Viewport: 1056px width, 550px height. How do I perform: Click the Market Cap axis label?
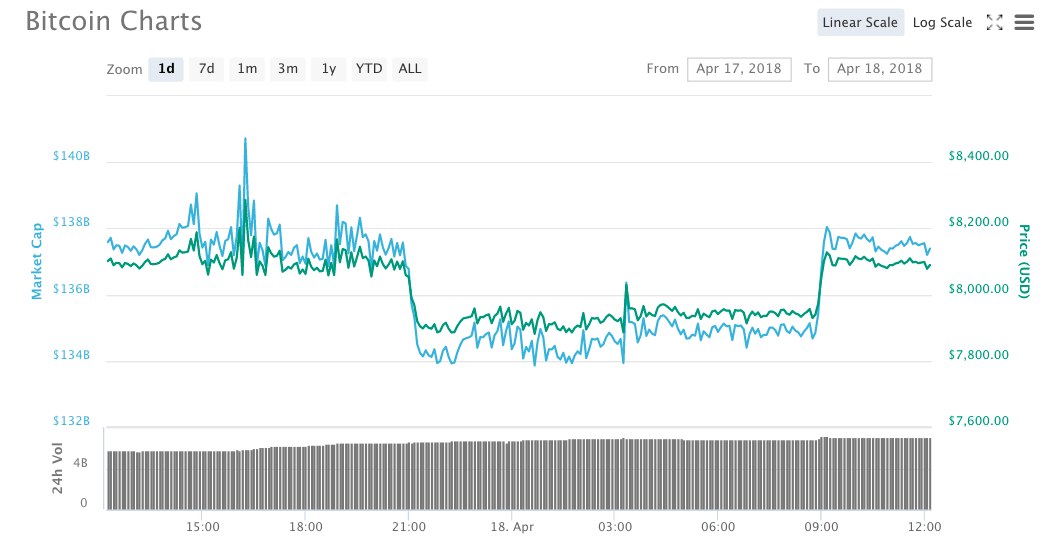37,261
